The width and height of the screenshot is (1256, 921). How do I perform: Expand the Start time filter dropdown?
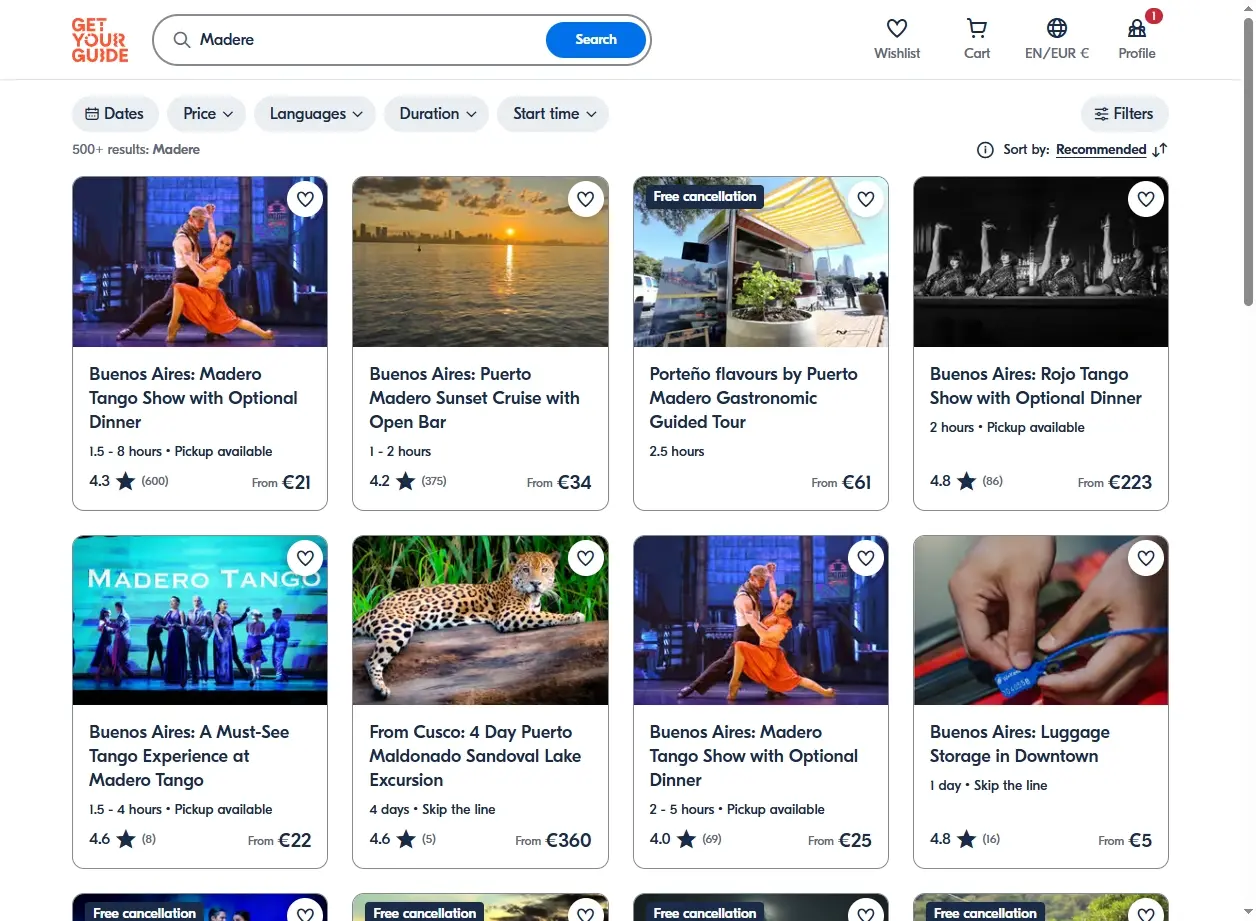553,114
